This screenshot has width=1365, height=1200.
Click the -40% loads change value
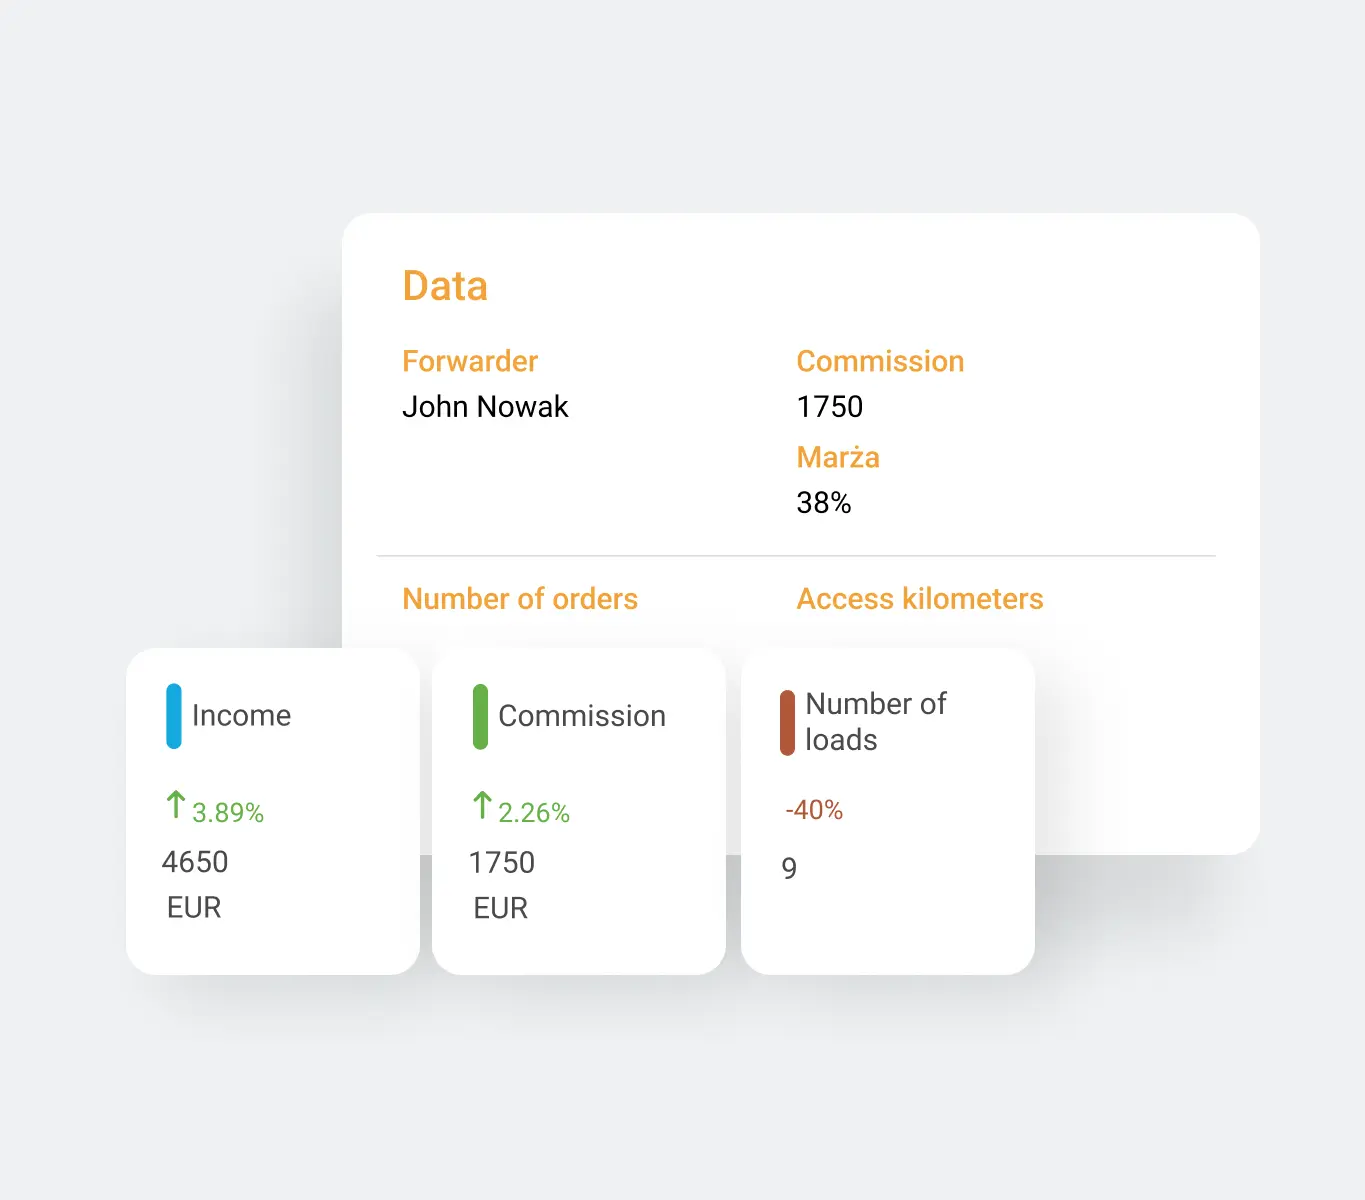click(x=814, y=810)
